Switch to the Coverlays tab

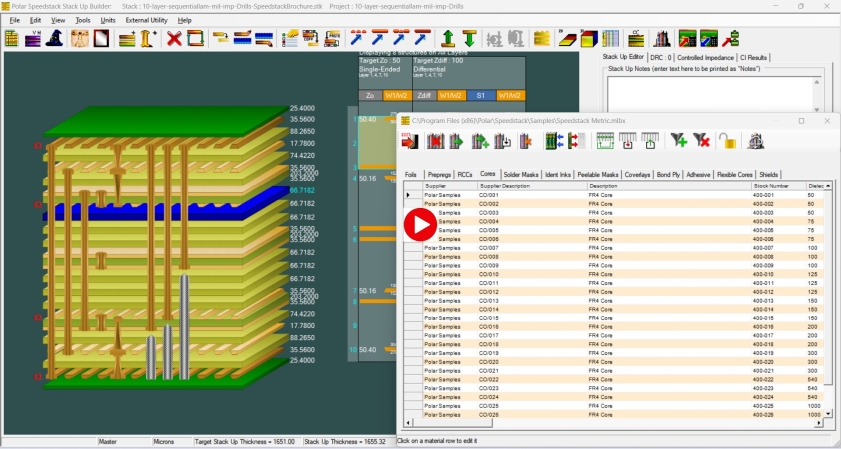coord(638,175)
